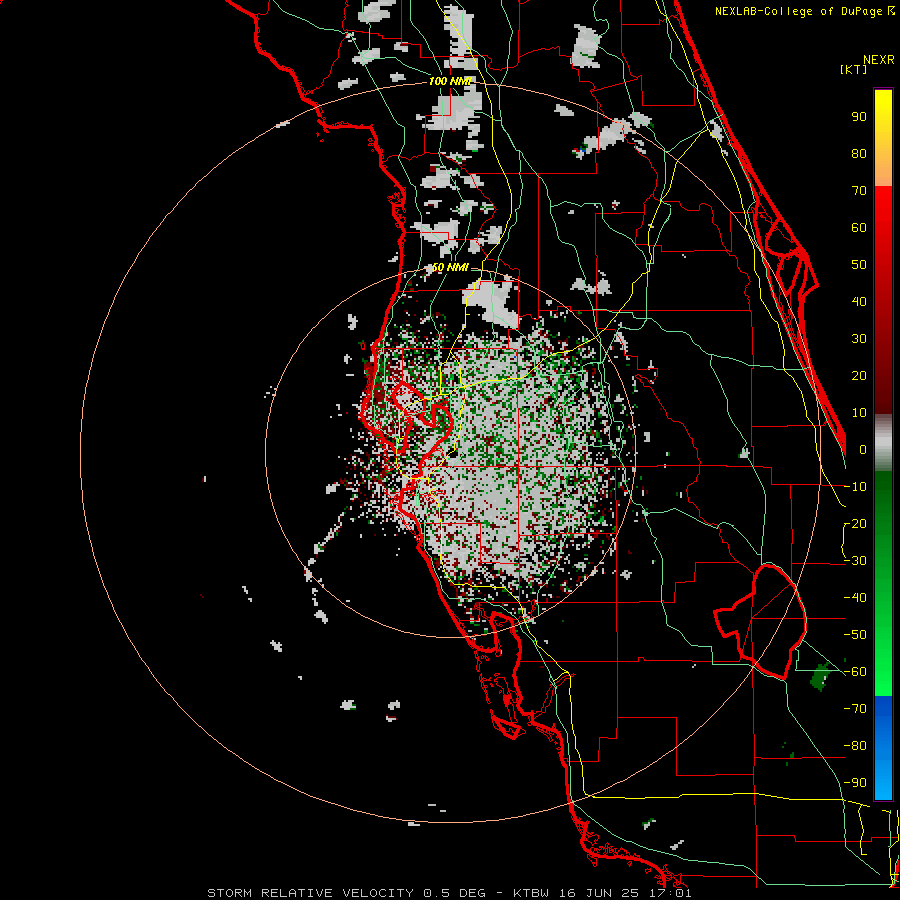The width and height of the screenshot is (900, 900).
Task: Click the 30 value on velocity scale
Action: tap(859, 339)
